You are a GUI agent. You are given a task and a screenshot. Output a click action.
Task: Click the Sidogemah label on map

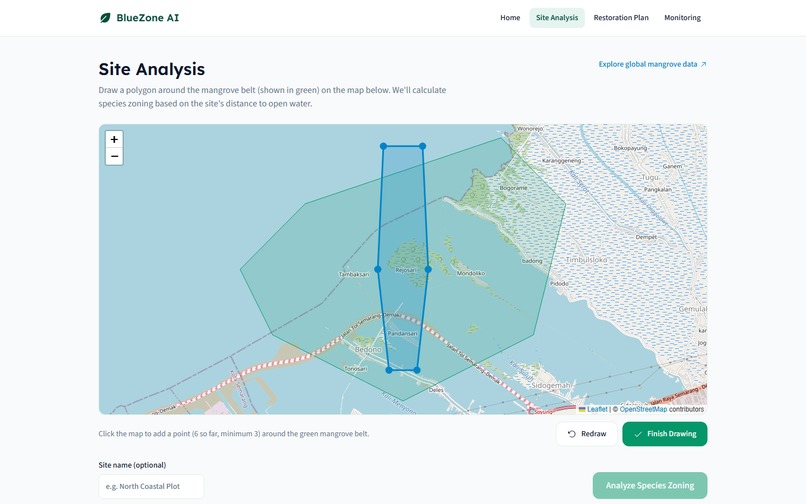551,385
